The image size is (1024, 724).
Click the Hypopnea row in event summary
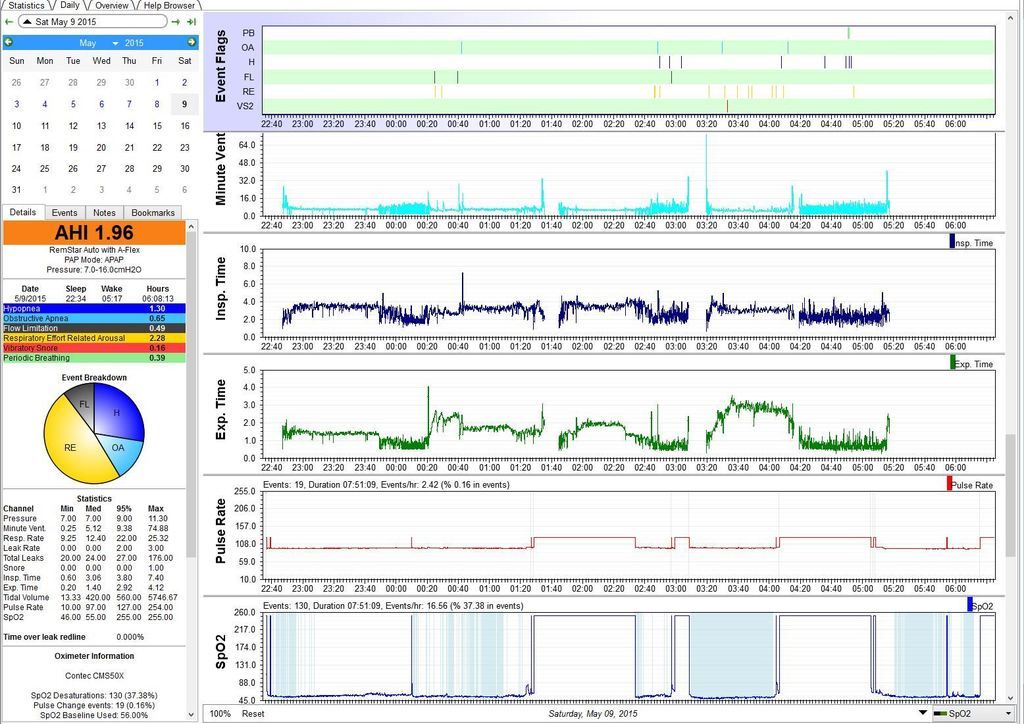(x=94, y=308)
